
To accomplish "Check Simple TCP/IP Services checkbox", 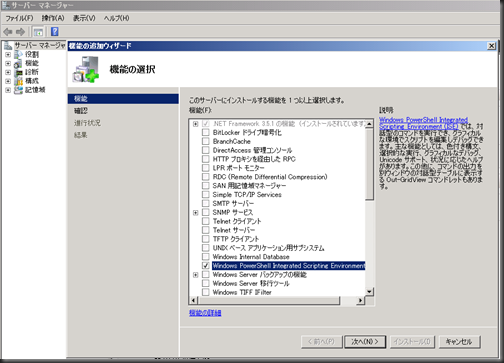I will pos(206,195).
